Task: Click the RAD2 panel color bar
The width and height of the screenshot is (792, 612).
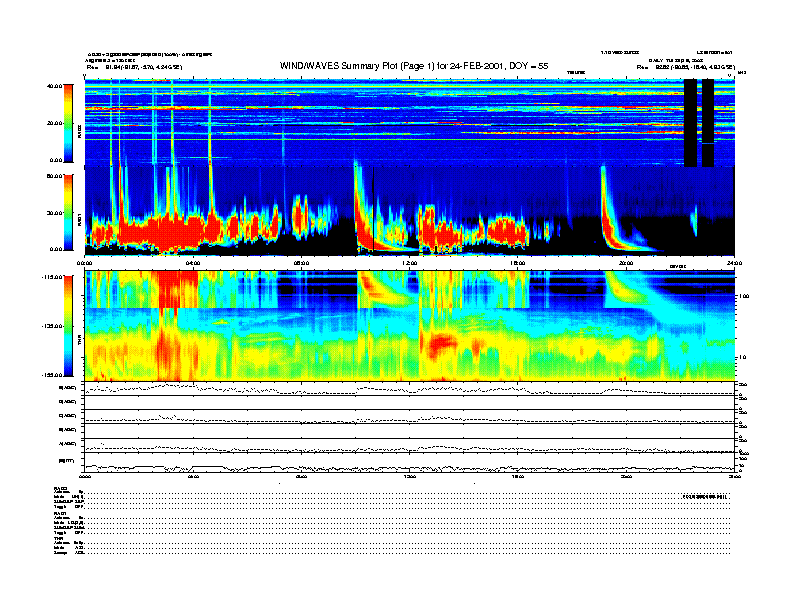Action: [68, 123]
